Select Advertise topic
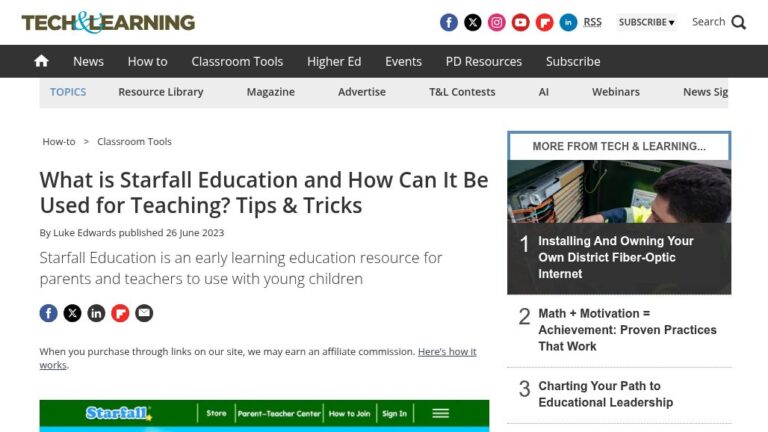The width and height of the screenshot is (768, 432). tap(362, 92)
